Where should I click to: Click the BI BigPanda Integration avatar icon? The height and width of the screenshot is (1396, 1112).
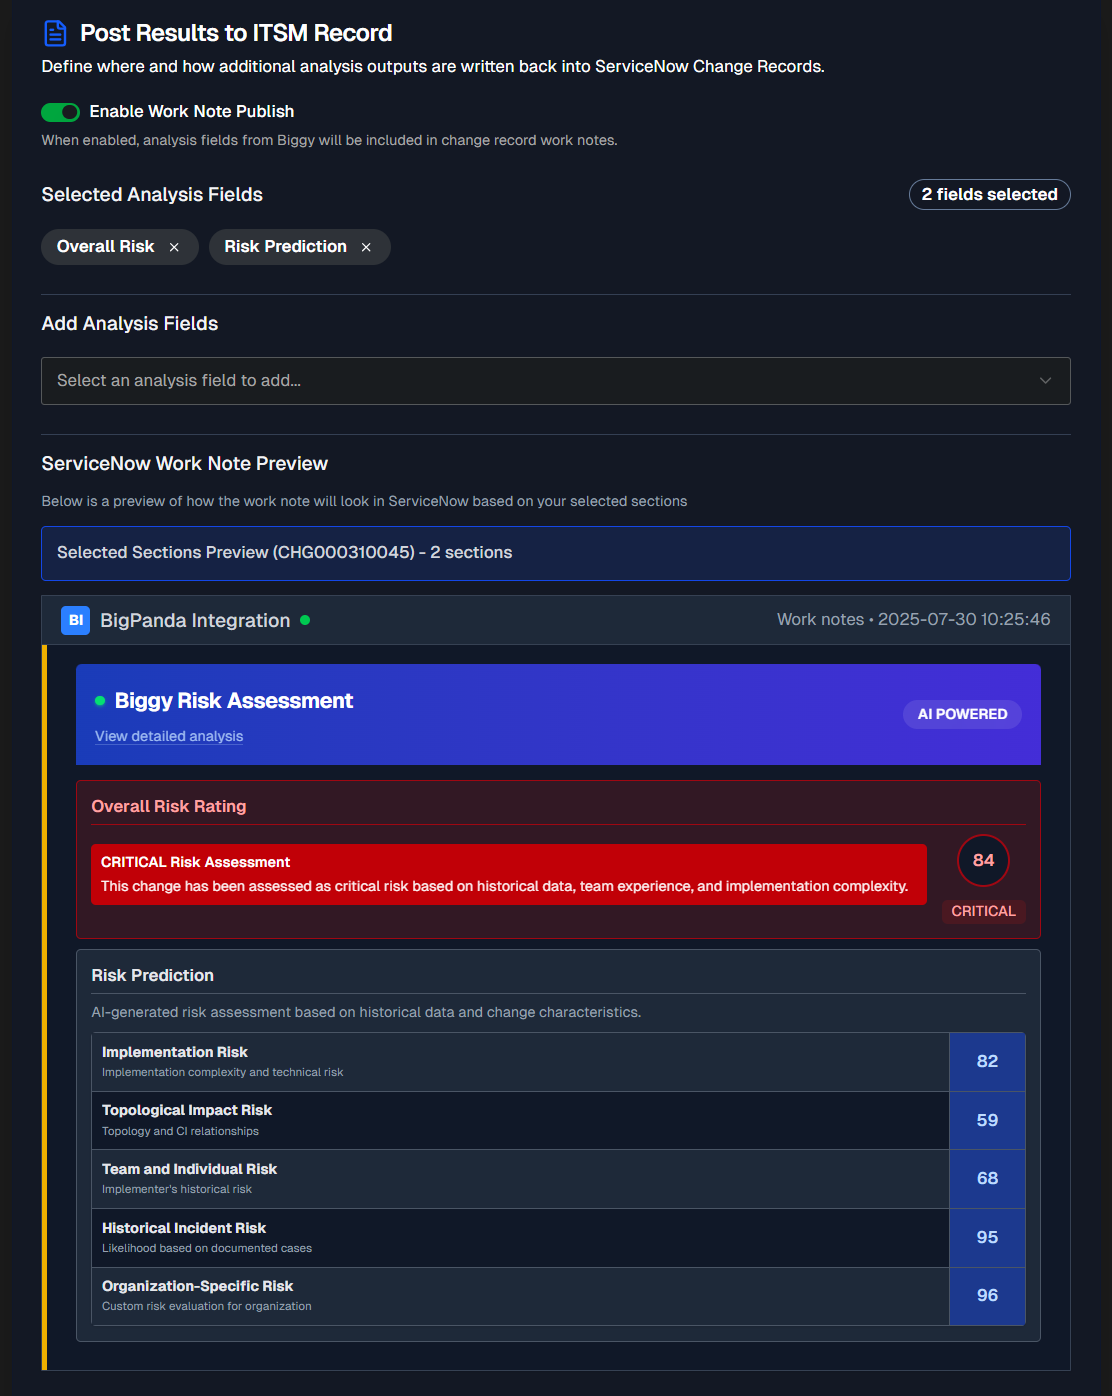(75, 620)
